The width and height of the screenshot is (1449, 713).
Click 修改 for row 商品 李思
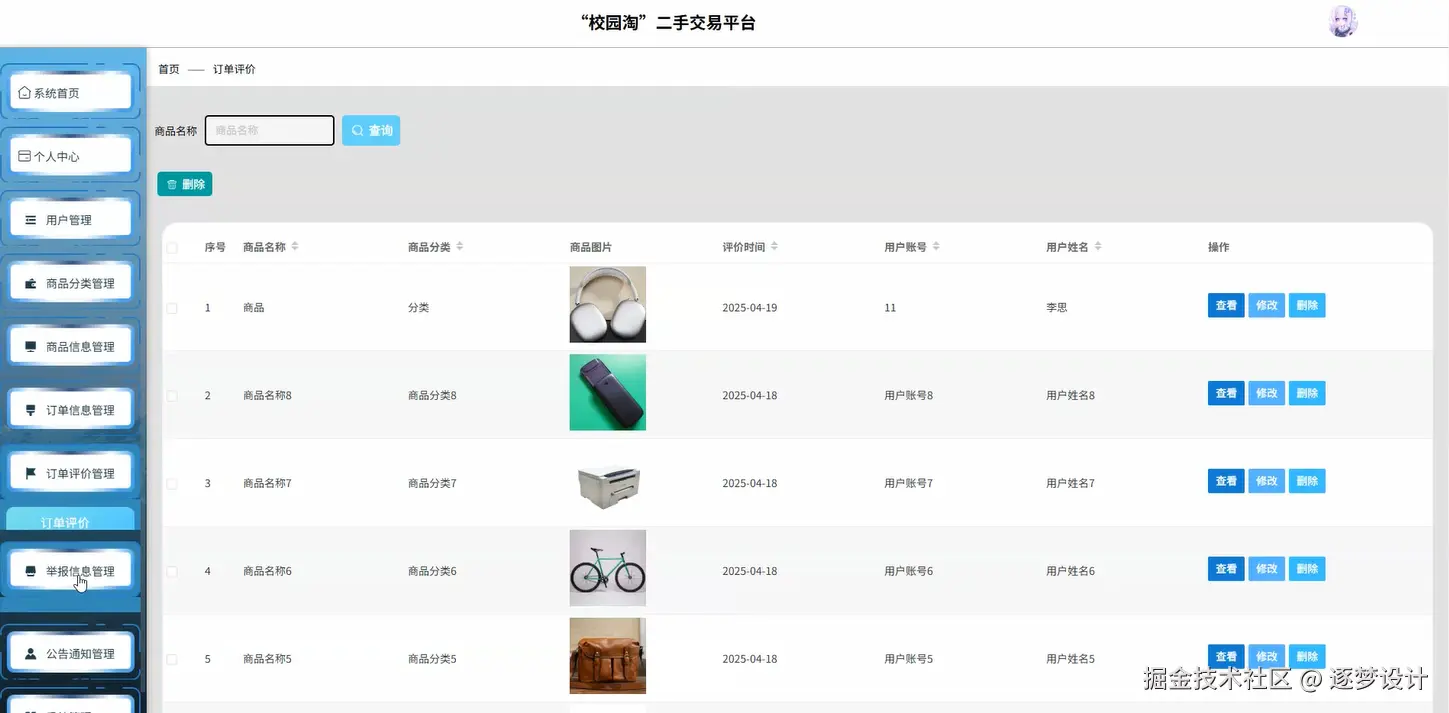[x=1267, y=306]
